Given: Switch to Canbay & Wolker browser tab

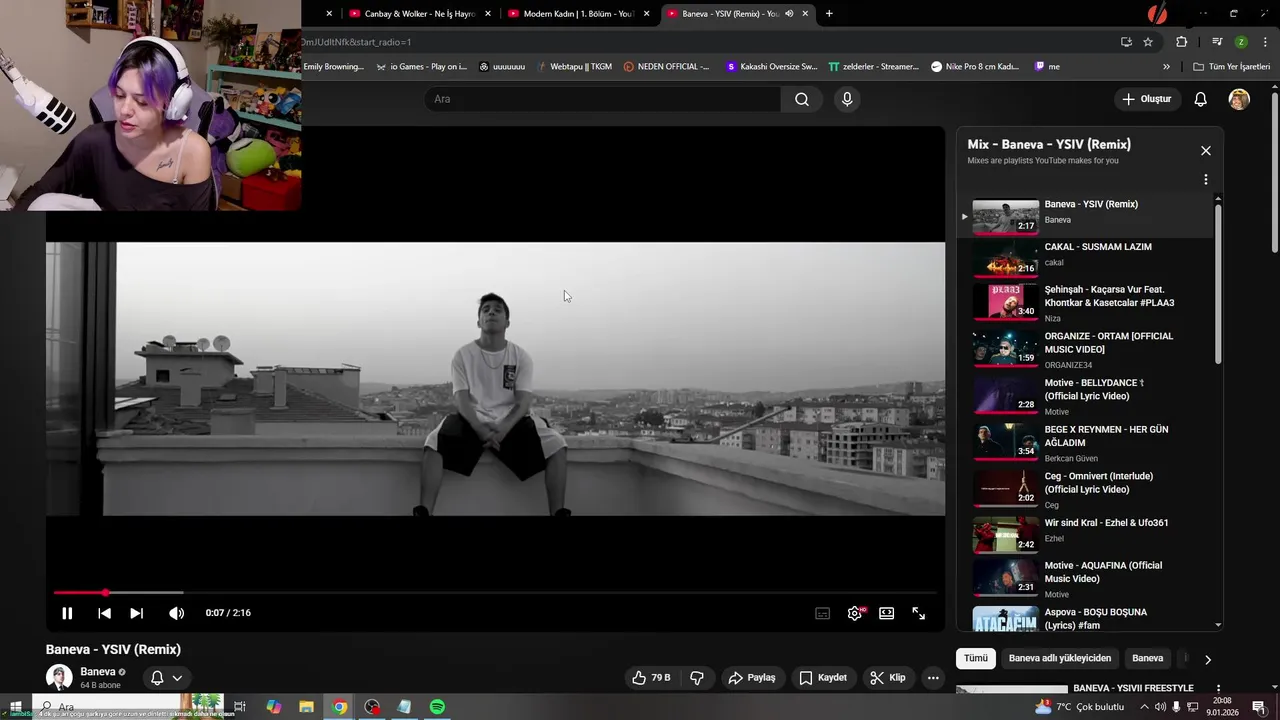Looking at the screenshot, I should [420, 14].
